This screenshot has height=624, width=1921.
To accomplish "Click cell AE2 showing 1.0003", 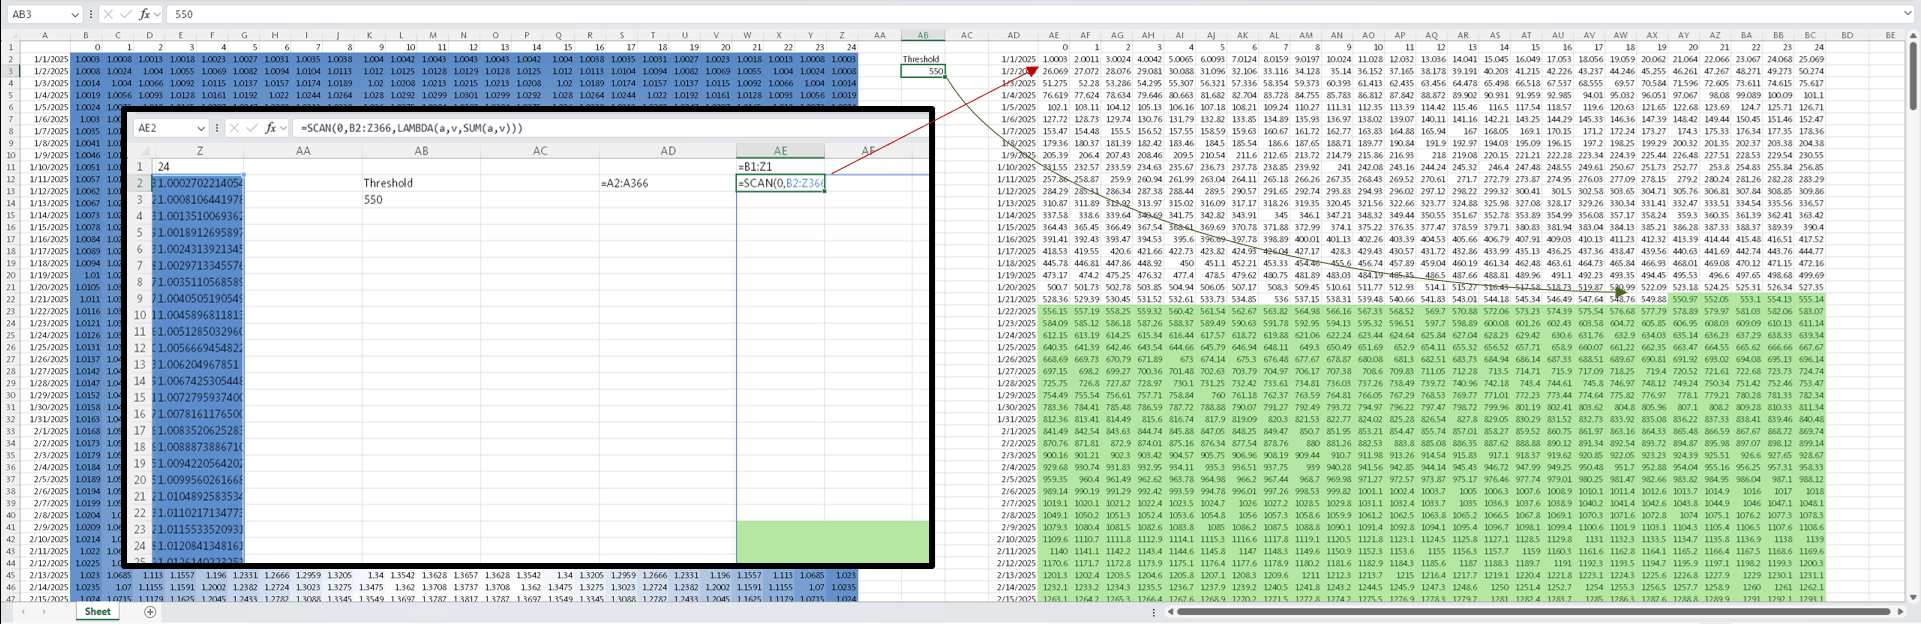I will [x=1054, y=59].
